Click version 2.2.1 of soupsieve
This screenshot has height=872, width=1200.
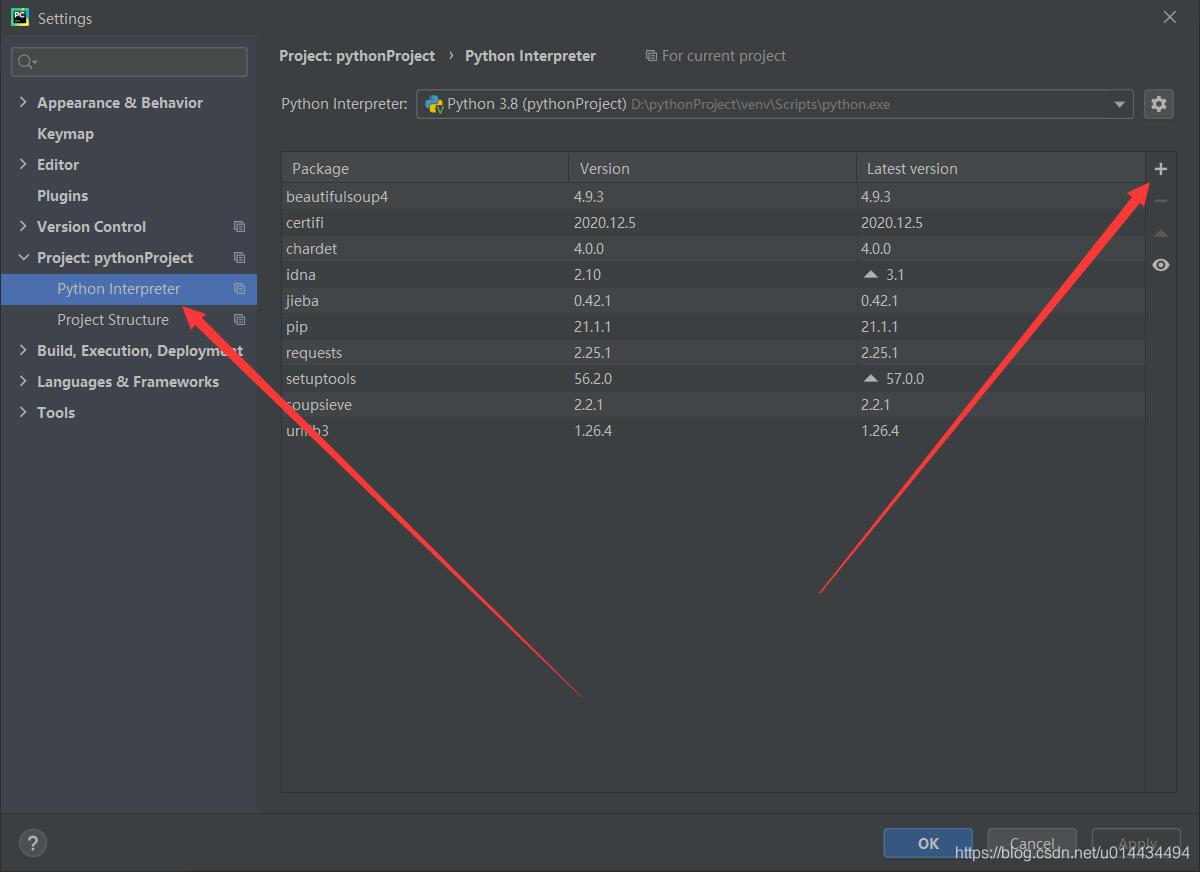(x=588, y=404)
